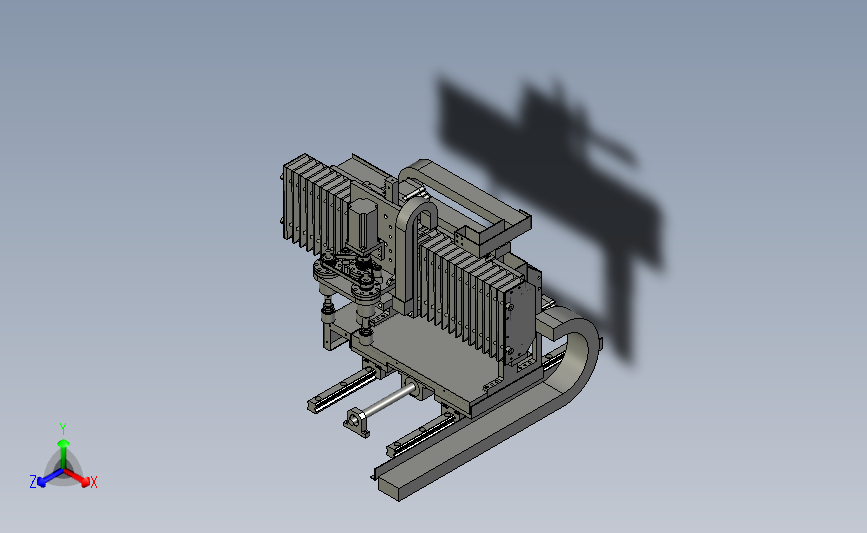Select the stepper motor on the model
867x533 pixels.
[362, 223]
